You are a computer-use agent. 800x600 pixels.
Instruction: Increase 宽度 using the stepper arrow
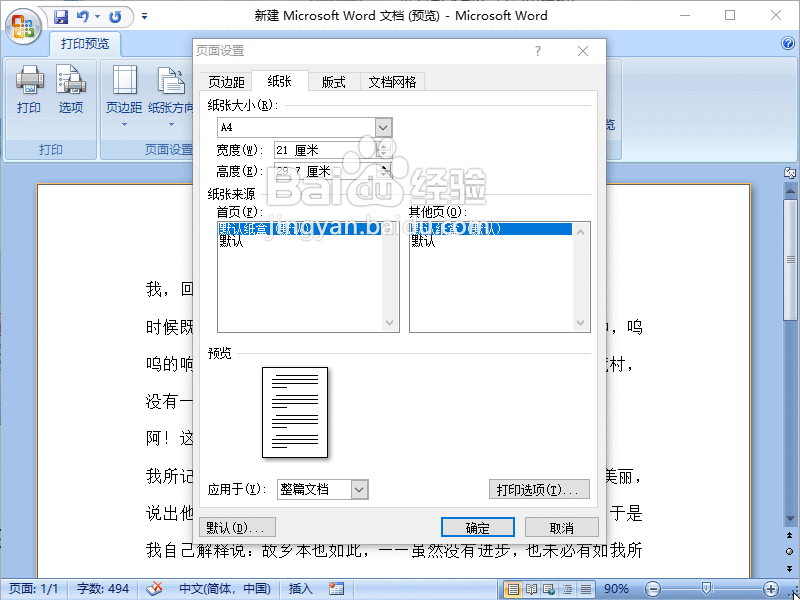384,144
